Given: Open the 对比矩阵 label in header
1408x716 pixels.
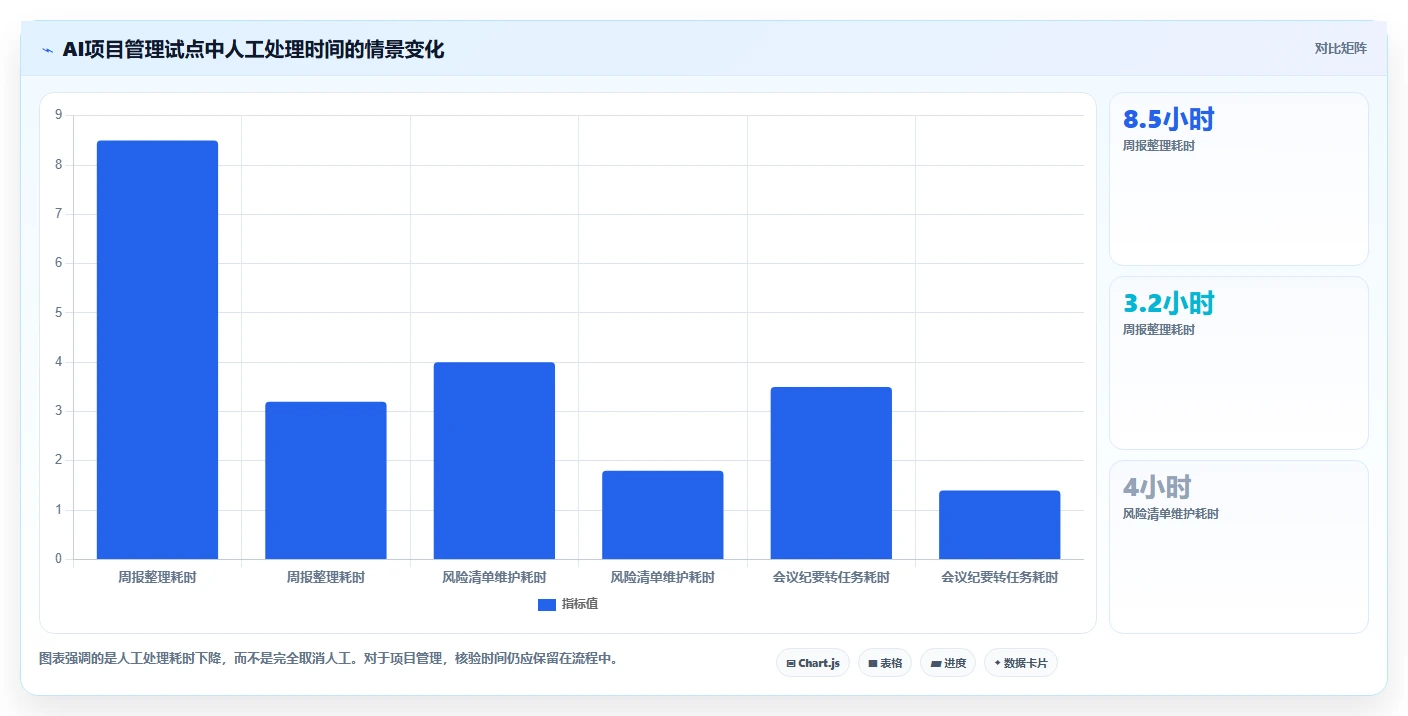Looking at the screenshot, I should (x=1340, y=48).
